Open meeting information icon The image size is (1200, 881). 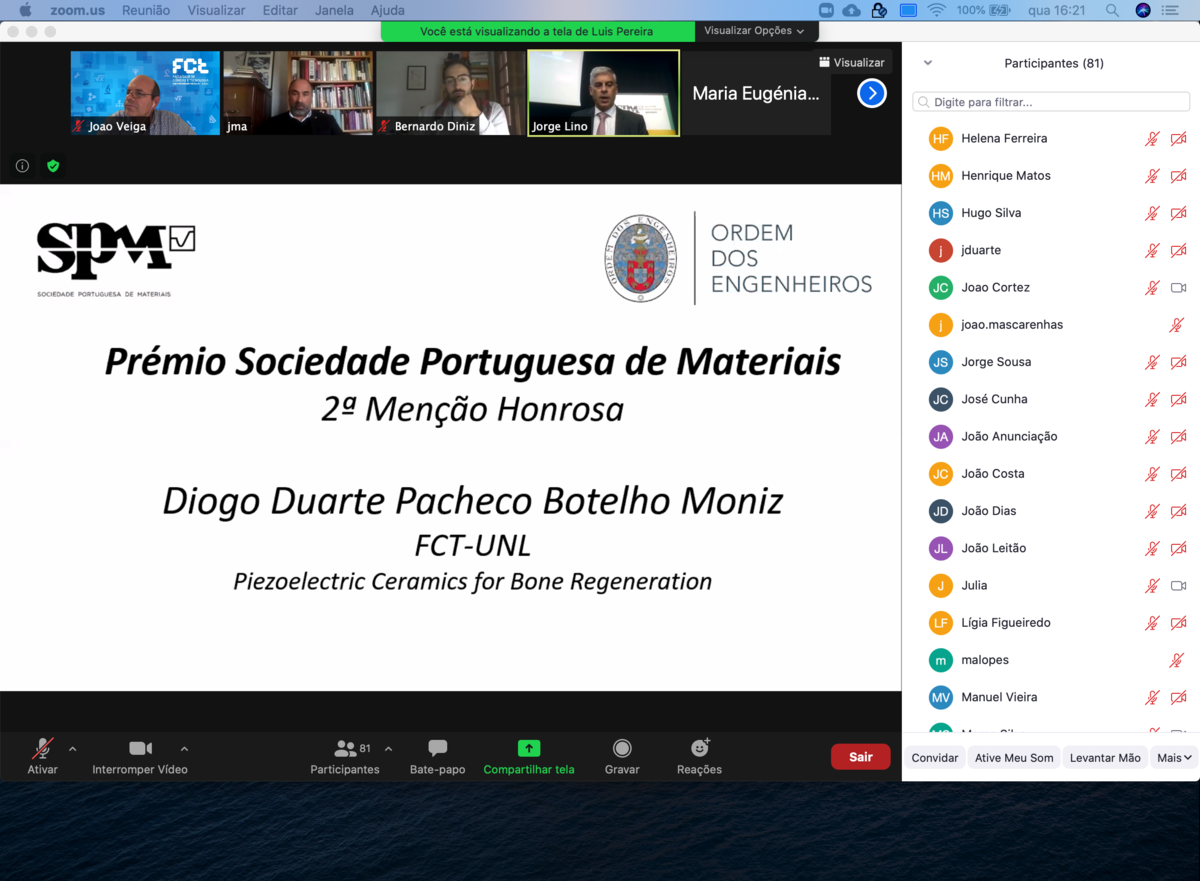point(22,166)
